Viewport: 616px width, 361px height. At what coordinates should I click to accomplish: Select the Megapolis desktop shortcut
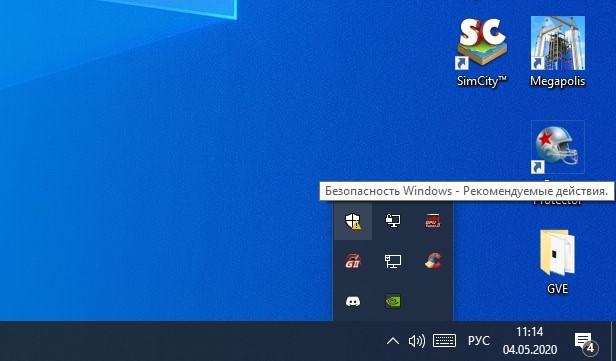pyautogui.click(x=557, y=52)
